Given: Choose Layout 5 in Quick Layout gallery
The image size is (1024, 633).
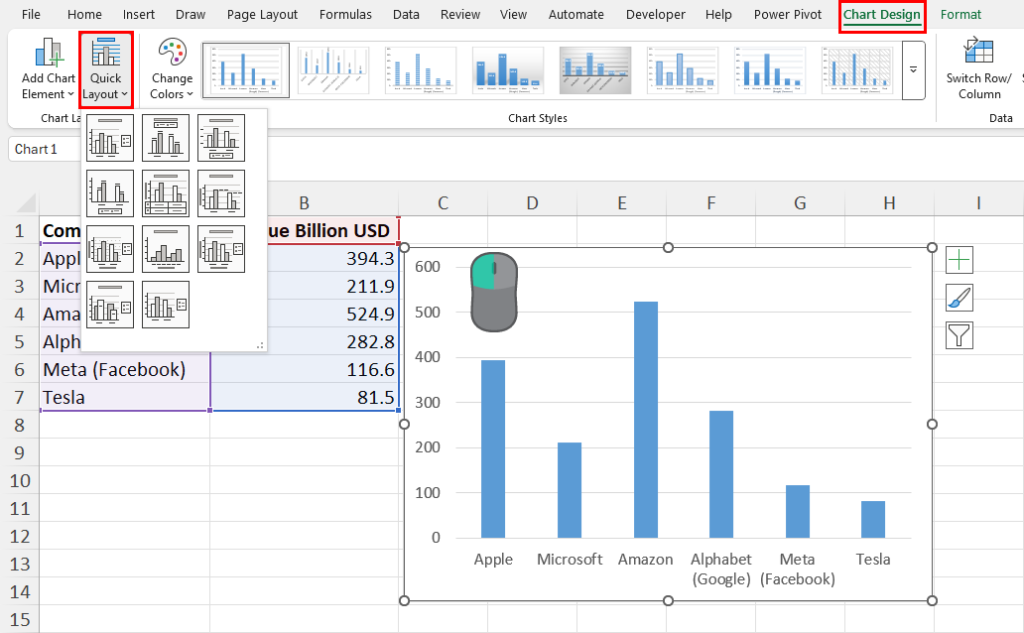Looking at the screenshot, I should (x=165, y=193).
